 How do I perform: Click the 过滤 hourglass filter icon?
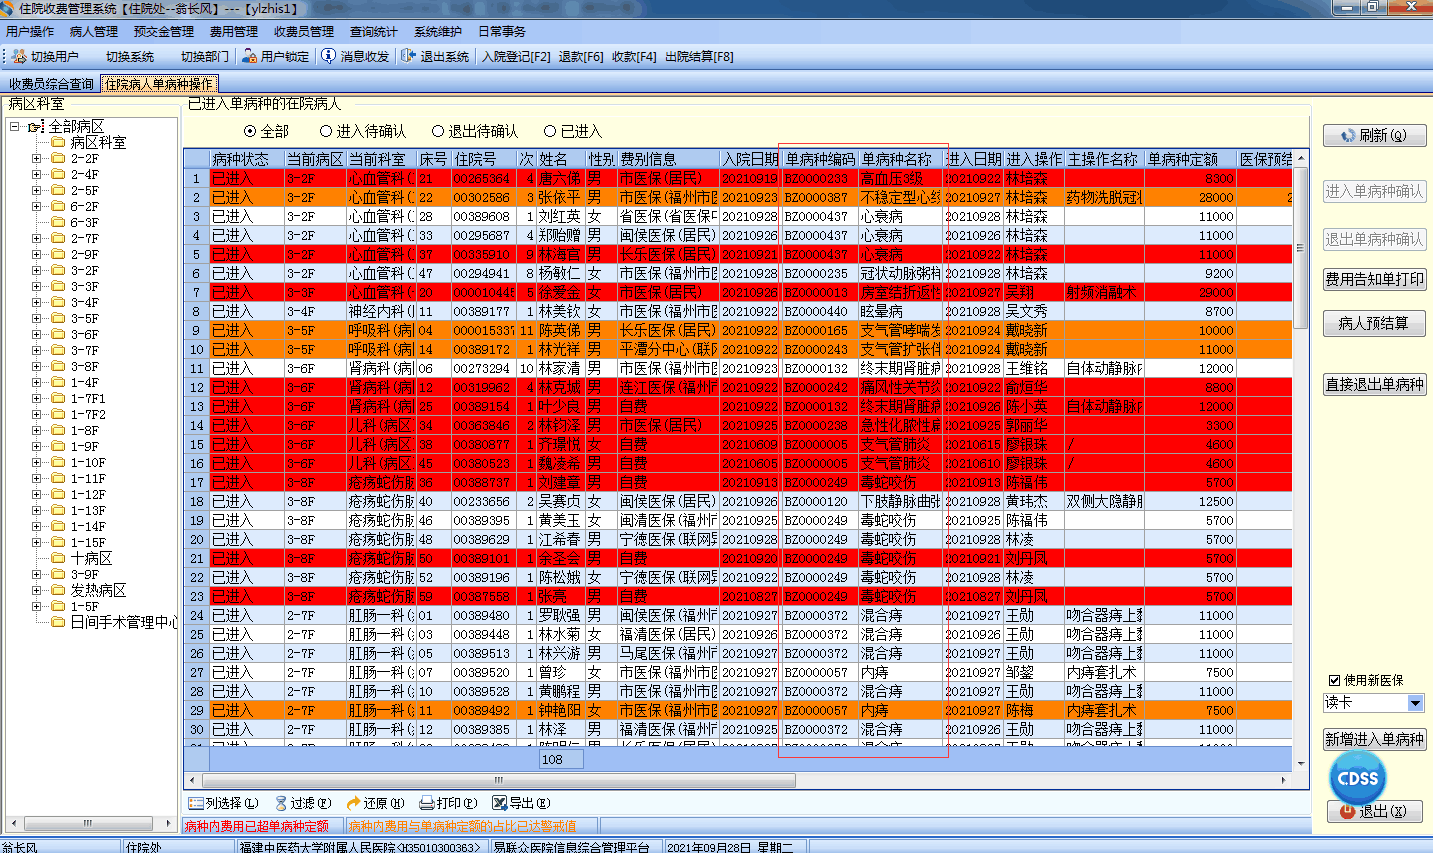coord(281,803)
